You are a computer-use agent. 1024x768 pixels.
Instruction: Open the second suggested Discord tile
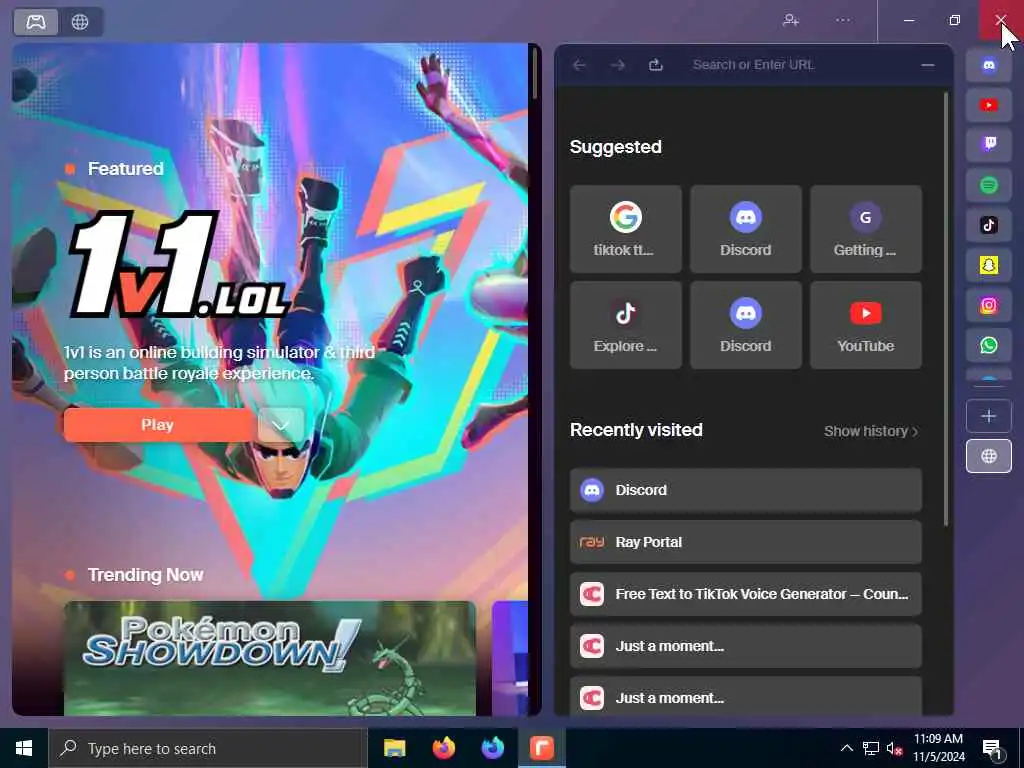[x=746, y=325]
